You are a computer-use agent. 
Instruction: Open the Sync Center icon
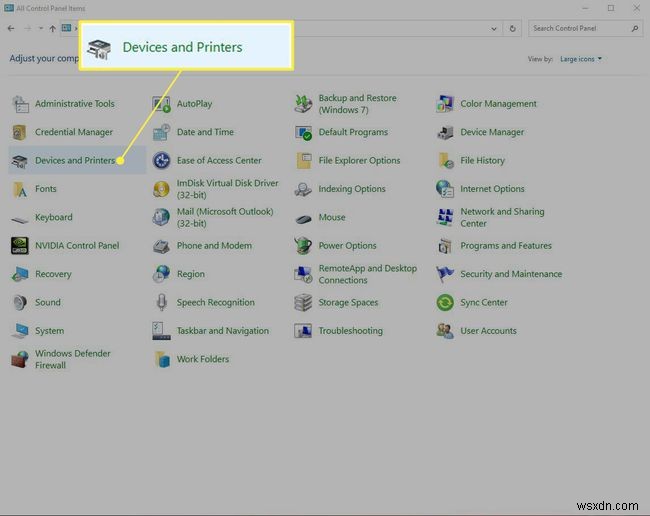[445, 303]
